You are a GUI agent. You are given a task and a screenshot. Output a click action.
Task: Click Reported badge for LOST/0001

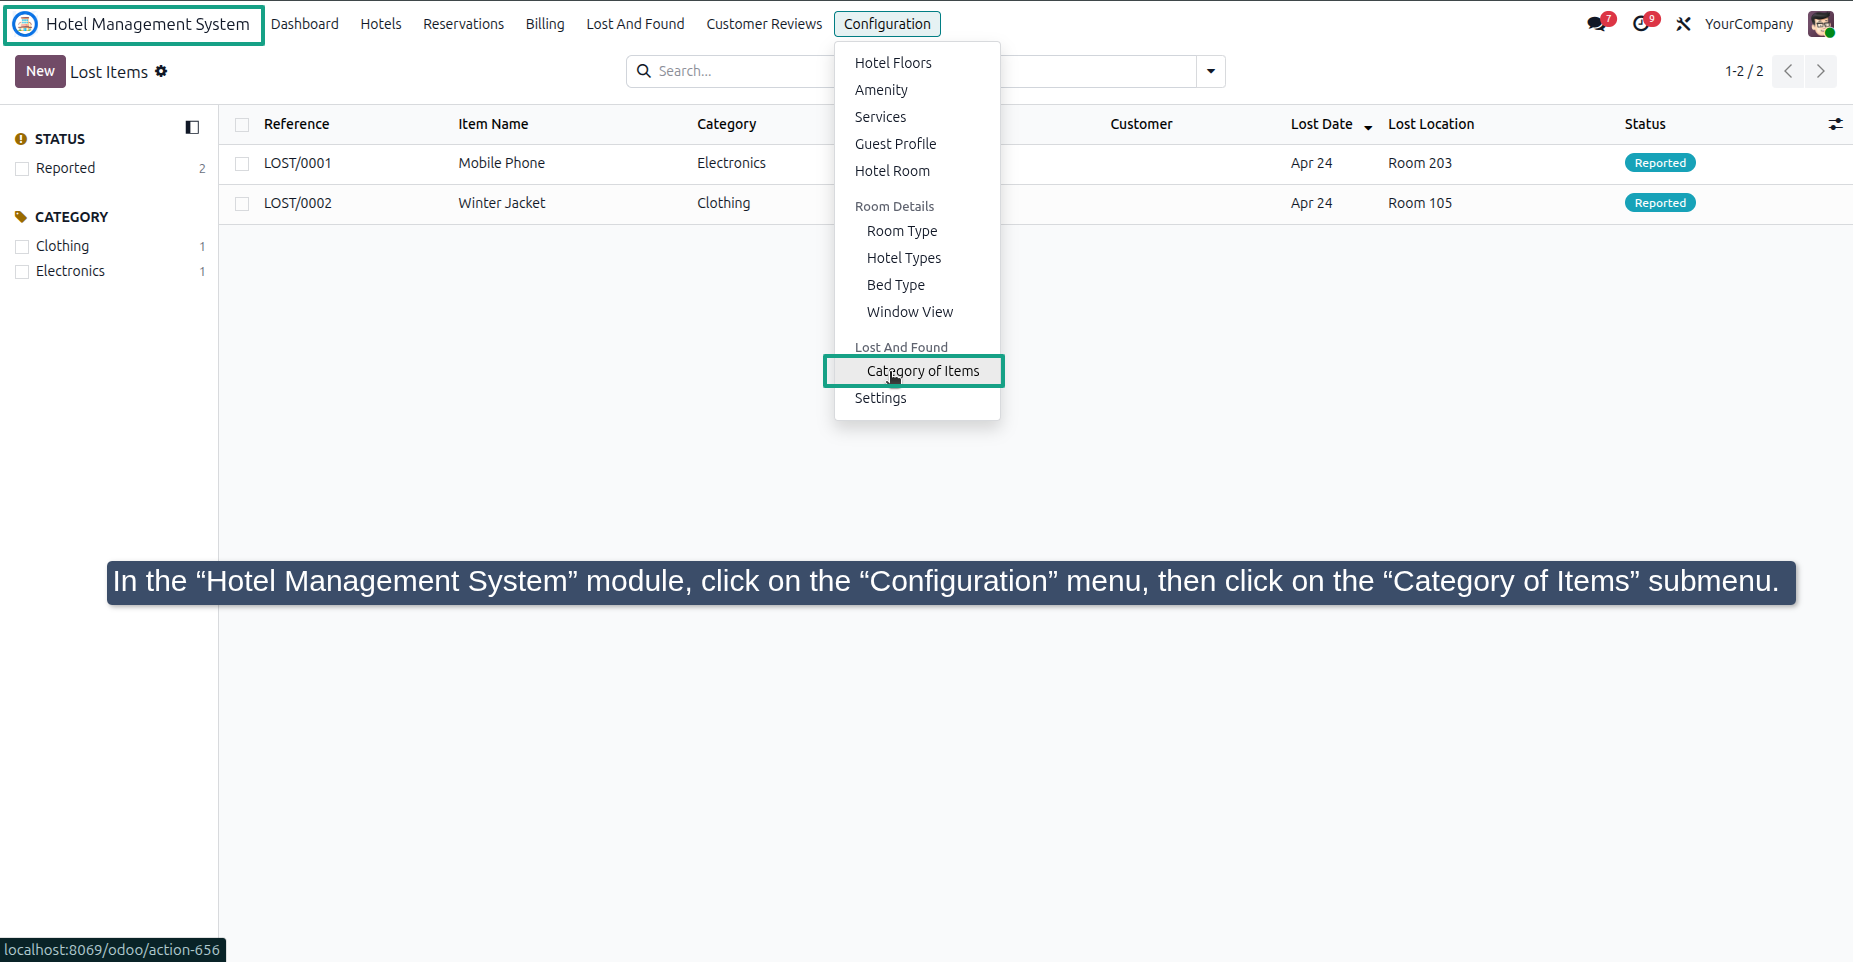1660,163
